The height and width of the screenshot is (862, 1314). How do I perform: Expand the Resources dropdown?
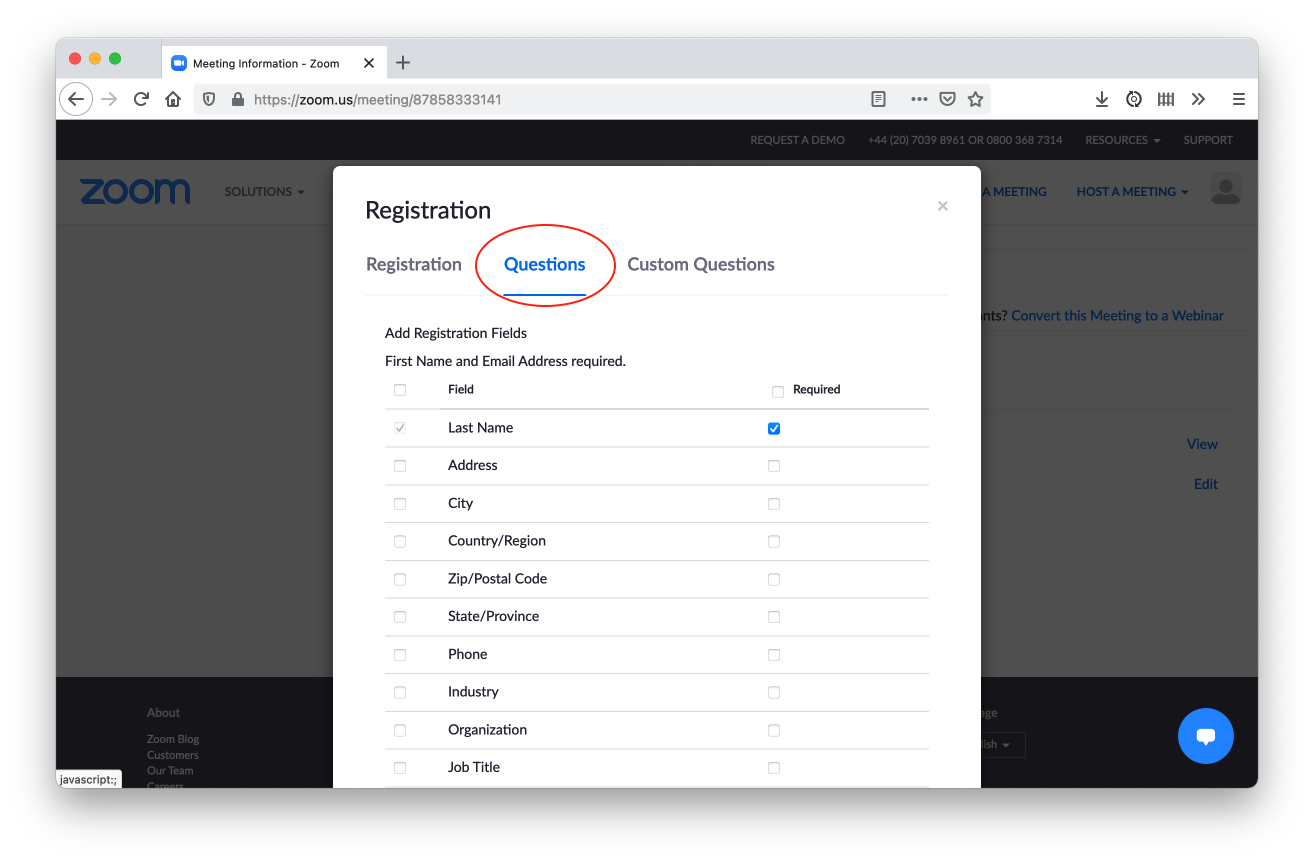[1122, 140]
